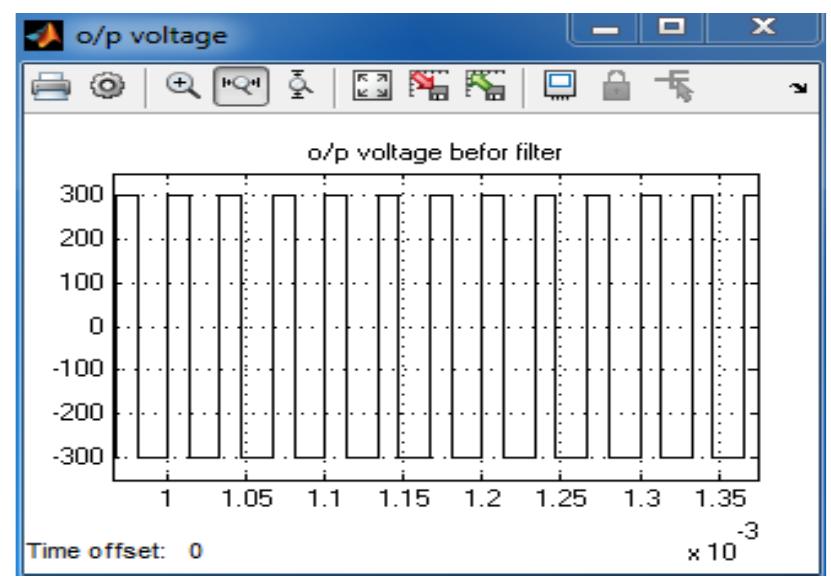Click the x10 exponent scale label
The image size is (831, 588).
click(x=723, y=543)
